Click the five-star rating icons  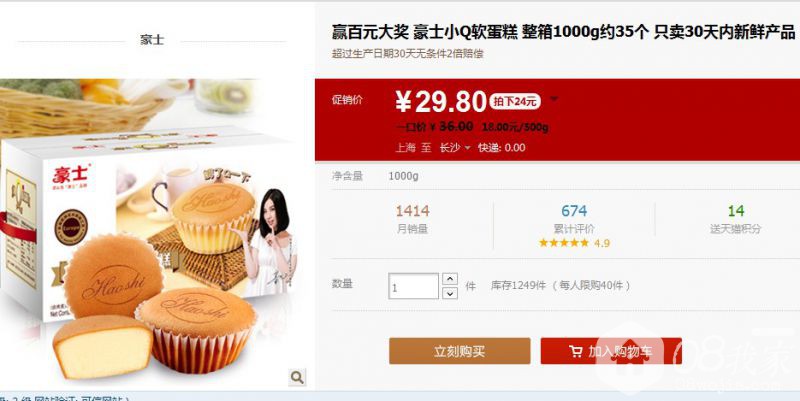564,243
